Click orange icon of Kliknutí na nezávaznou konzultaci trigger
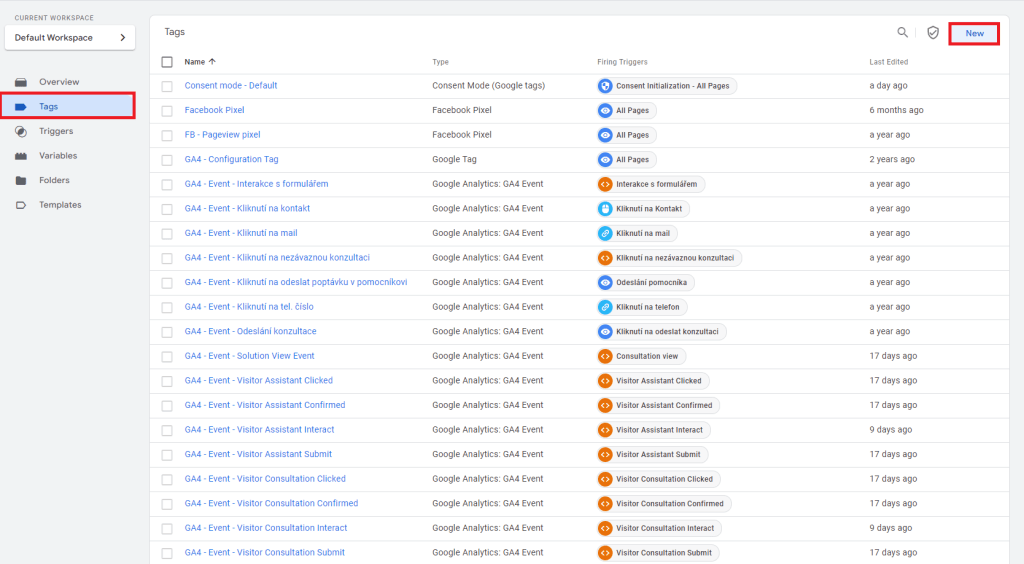1024x564 pixels. pyautogui.click(x=605, y=258)
